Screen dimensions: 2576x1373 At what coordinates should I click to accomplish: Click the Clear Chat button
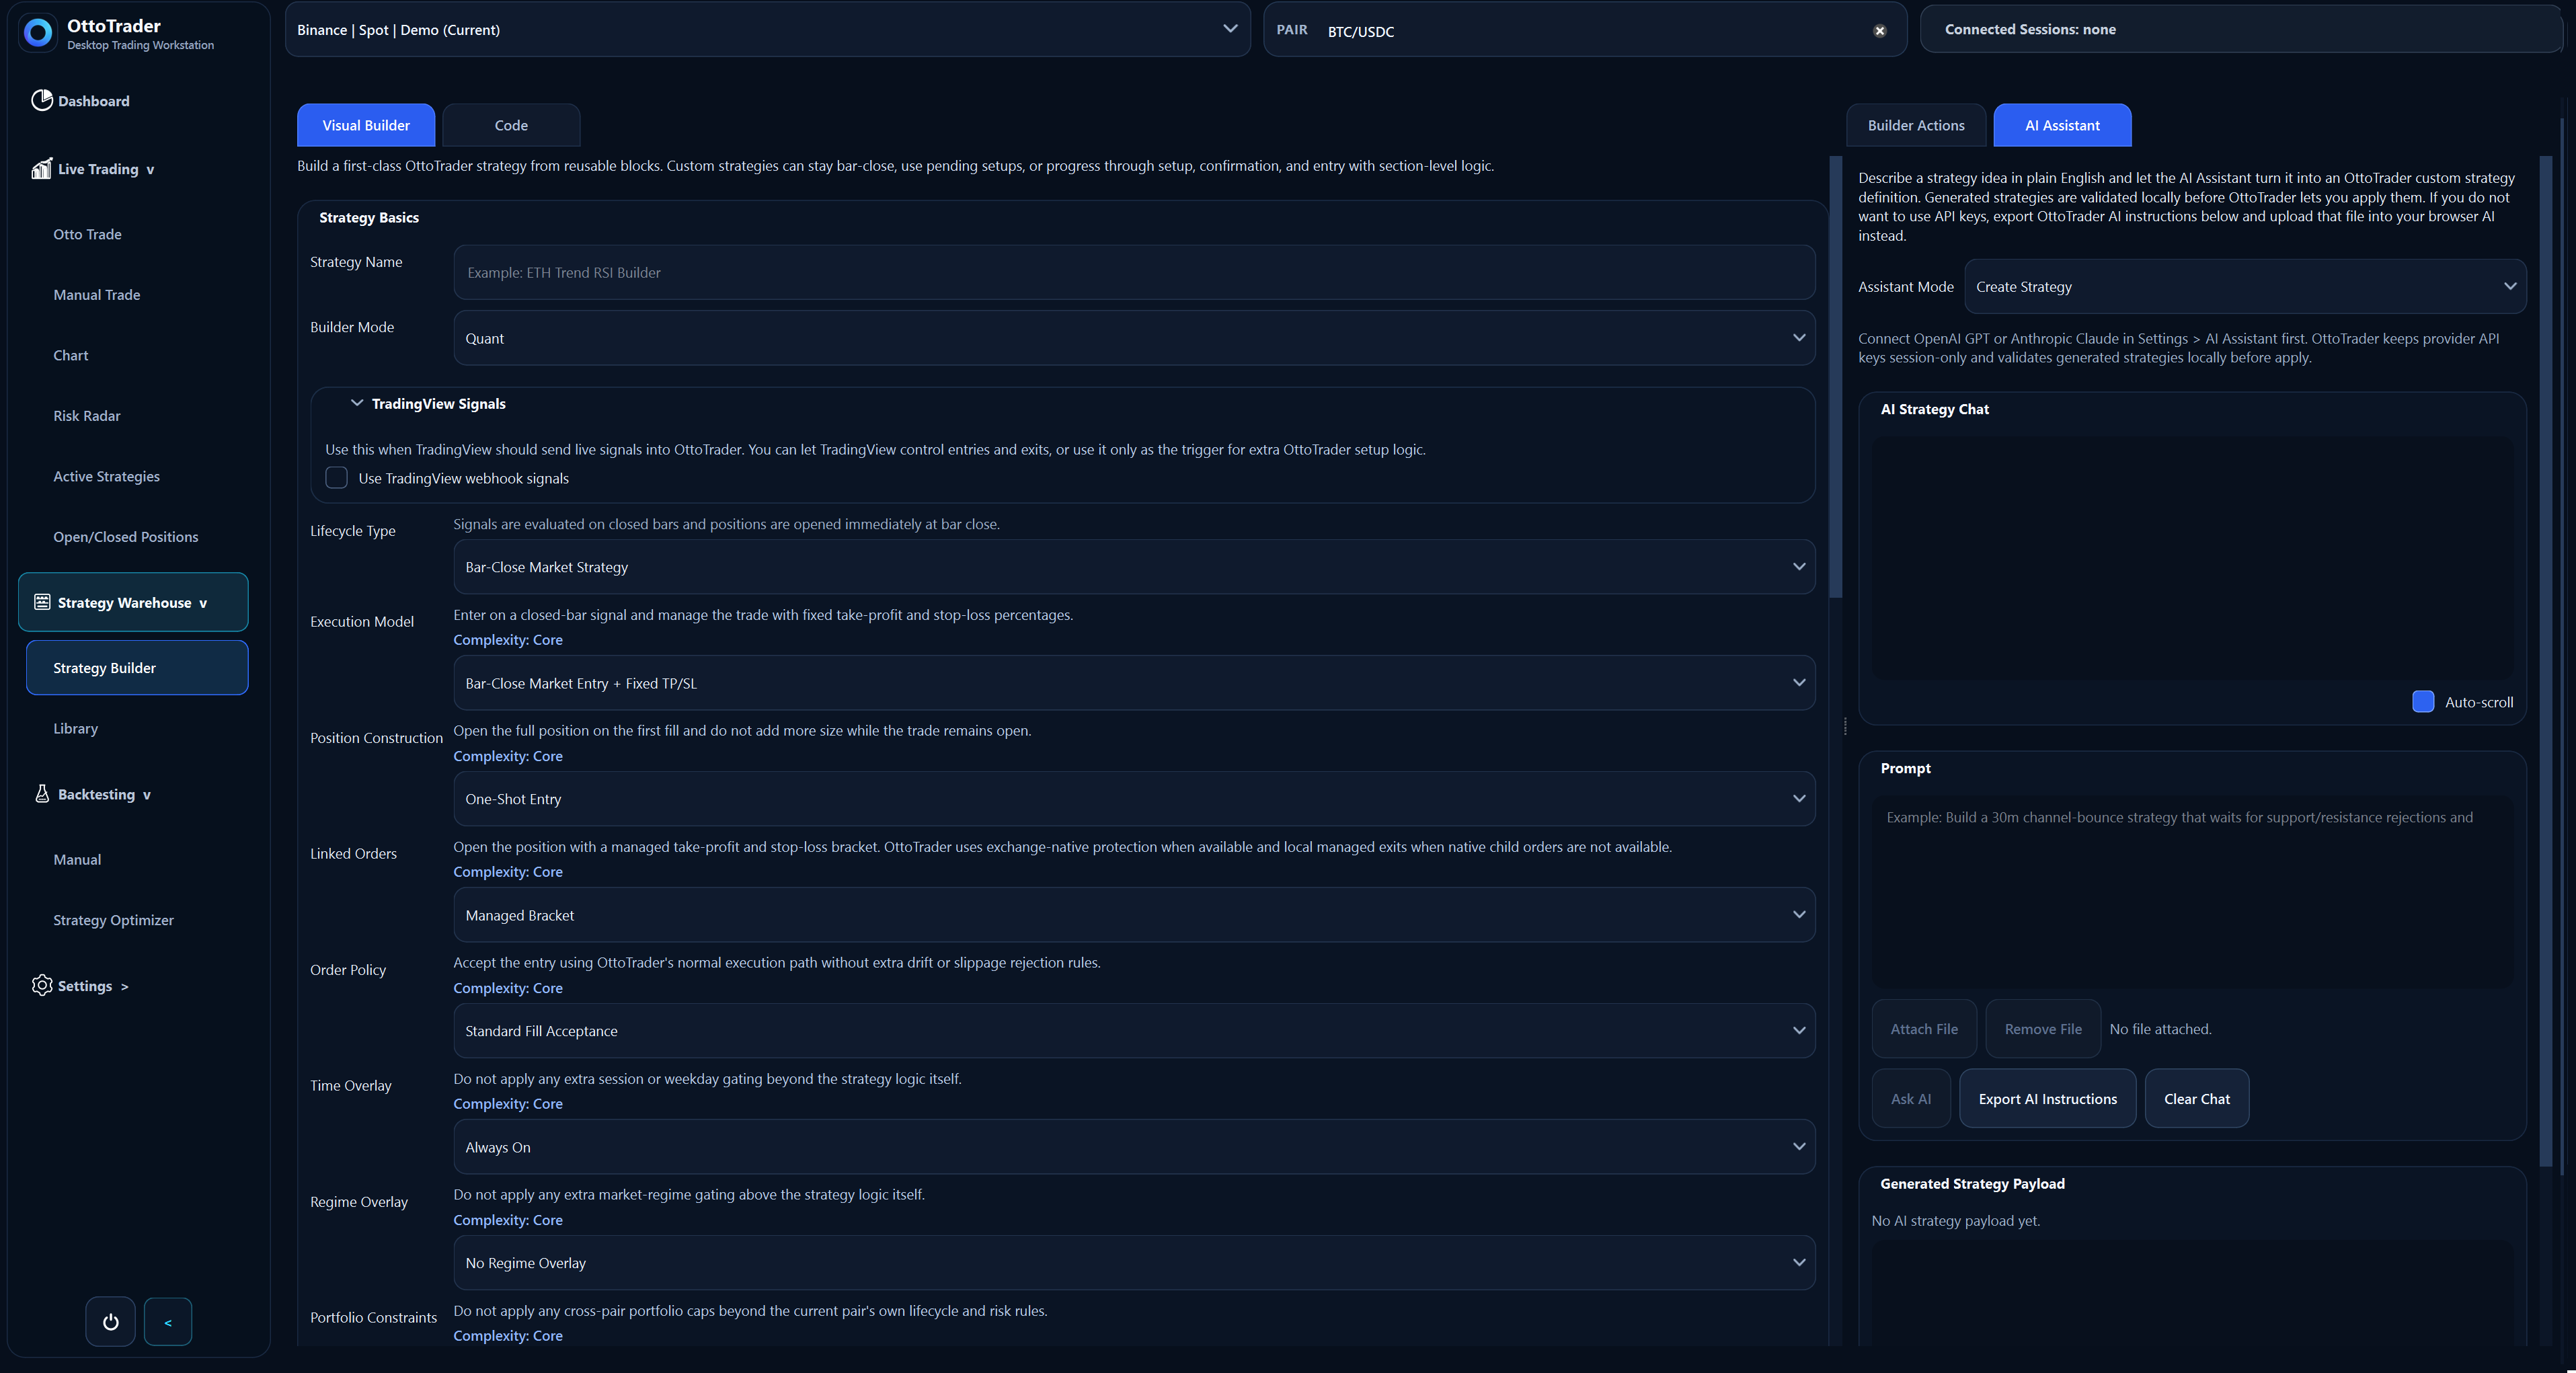pyautogui.click(x=2197, y=1099)
